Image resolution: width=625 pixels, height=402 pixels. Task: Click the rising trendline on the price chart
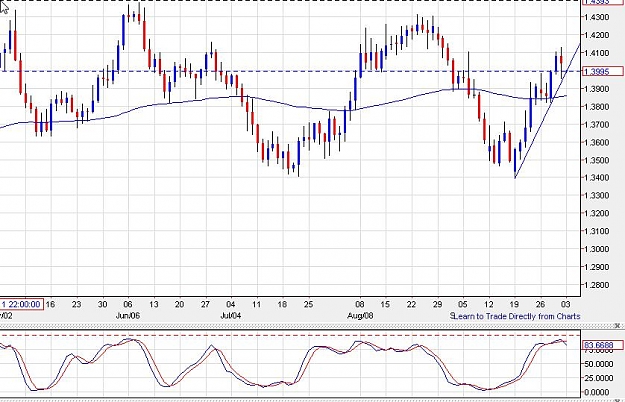pyautogui.click(x=546, y=112)
